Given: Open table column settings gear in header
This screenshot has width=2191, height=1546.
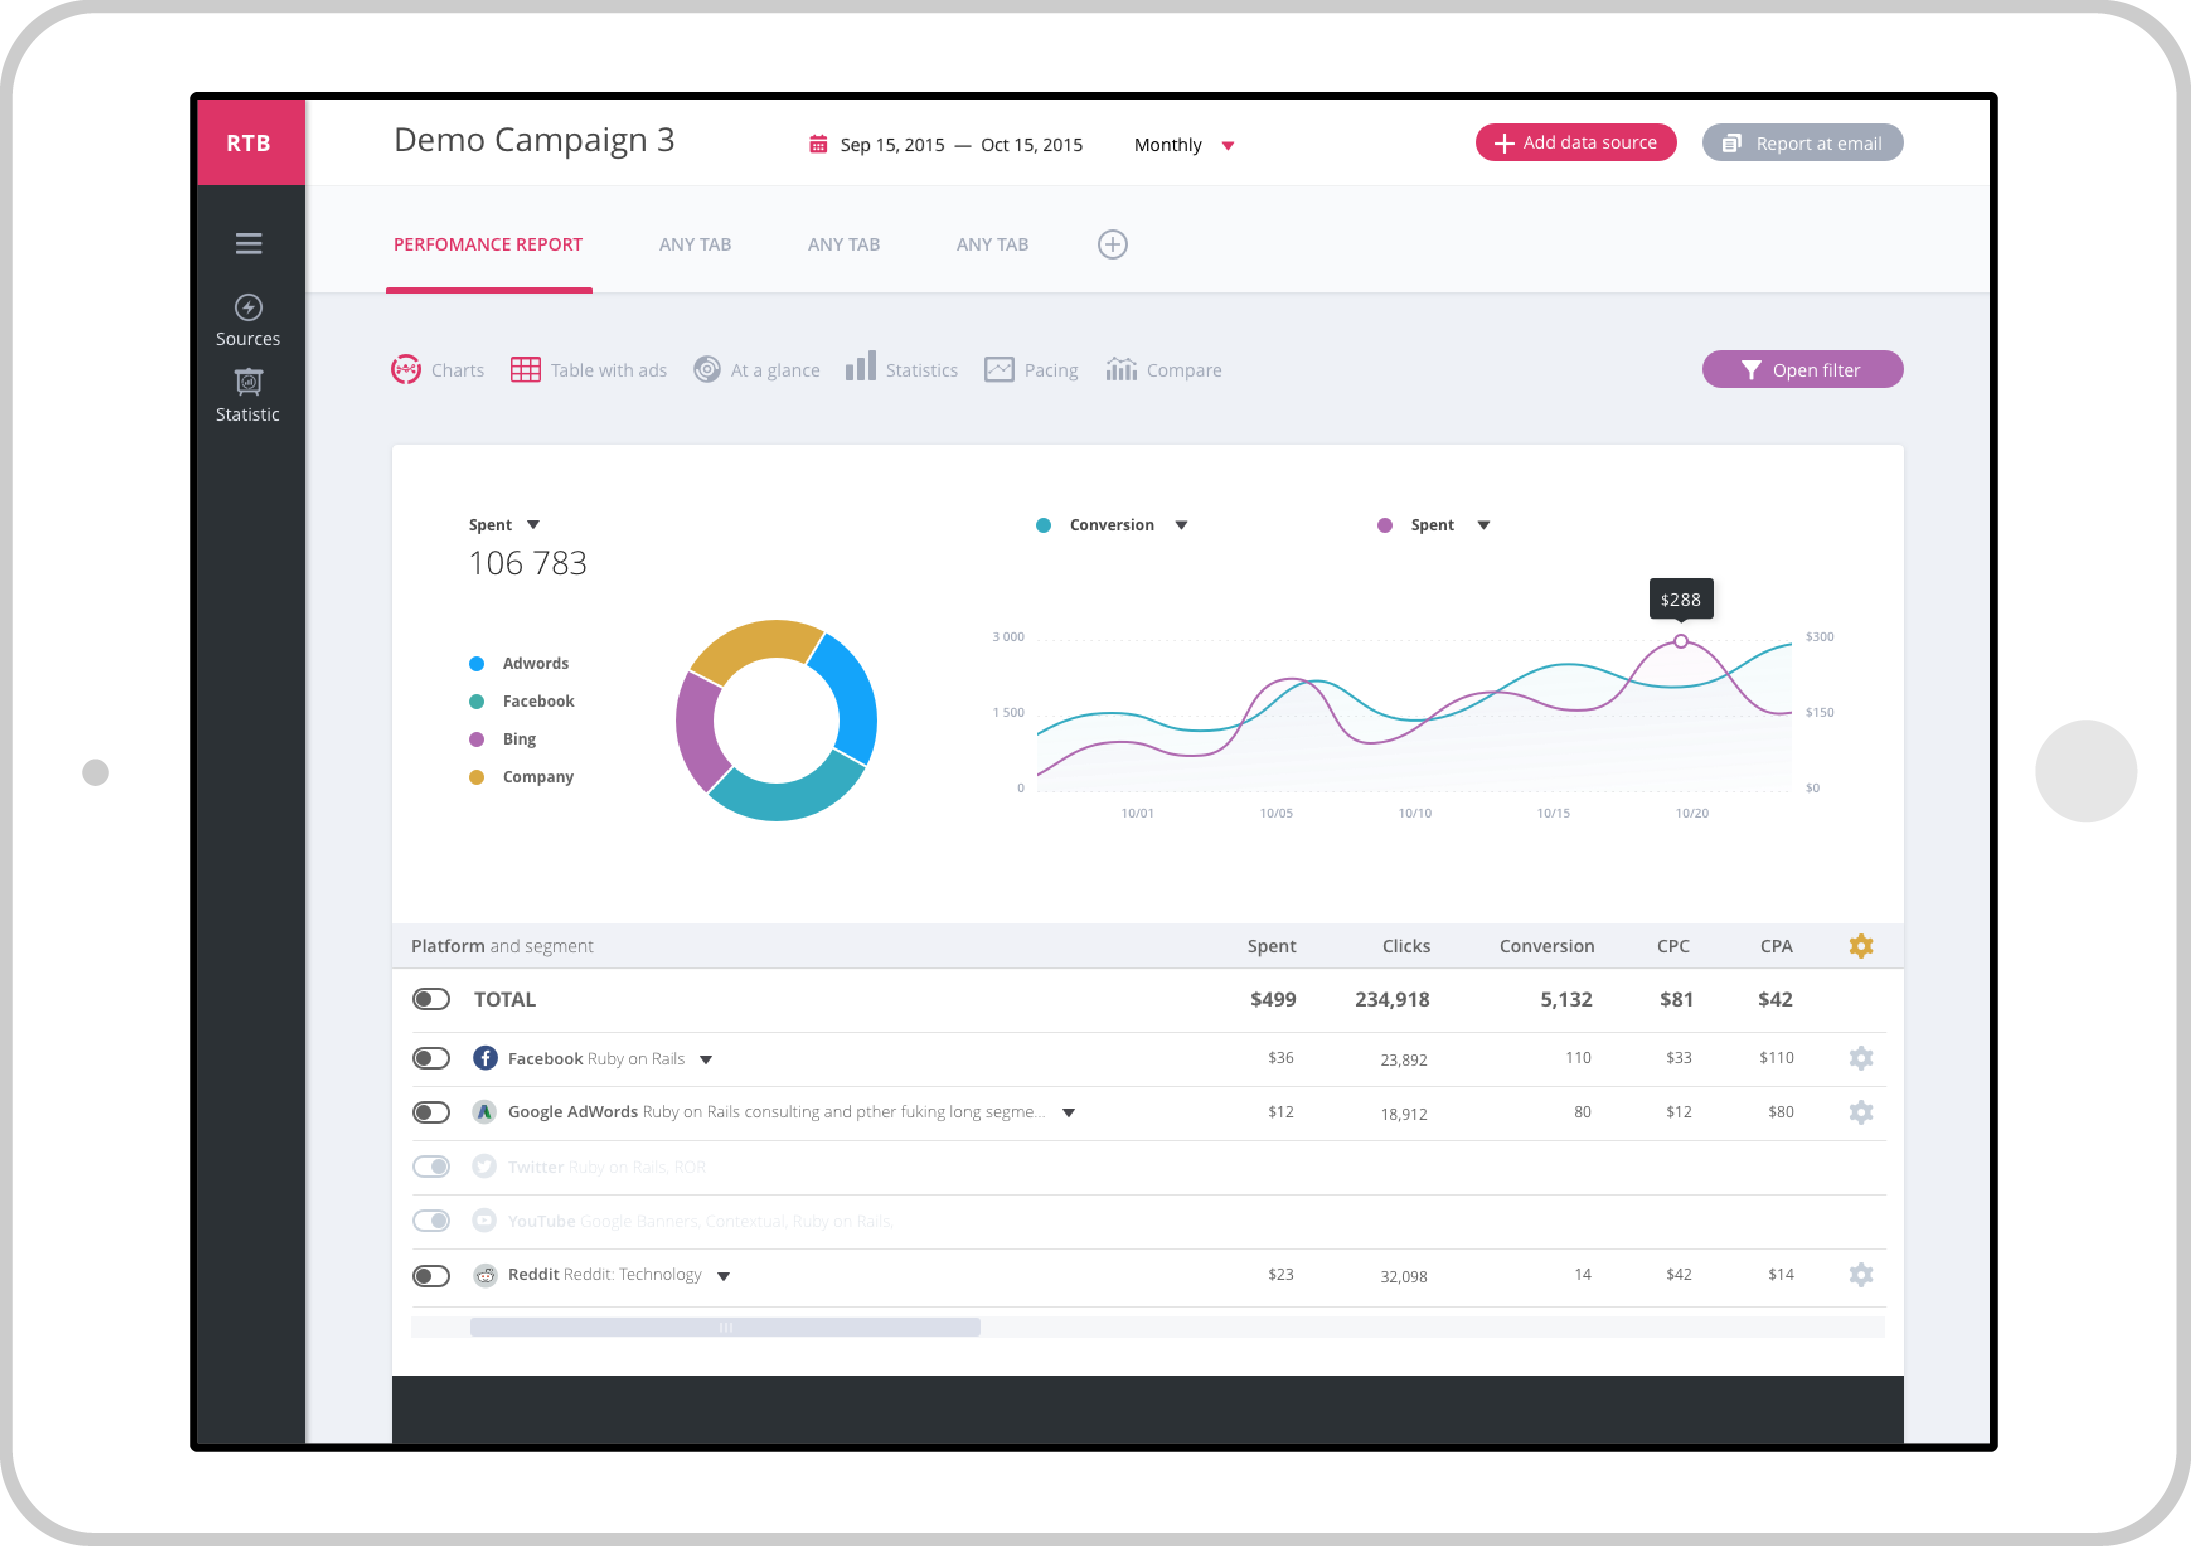Looking at the screenshot, I should (1861, 946).
